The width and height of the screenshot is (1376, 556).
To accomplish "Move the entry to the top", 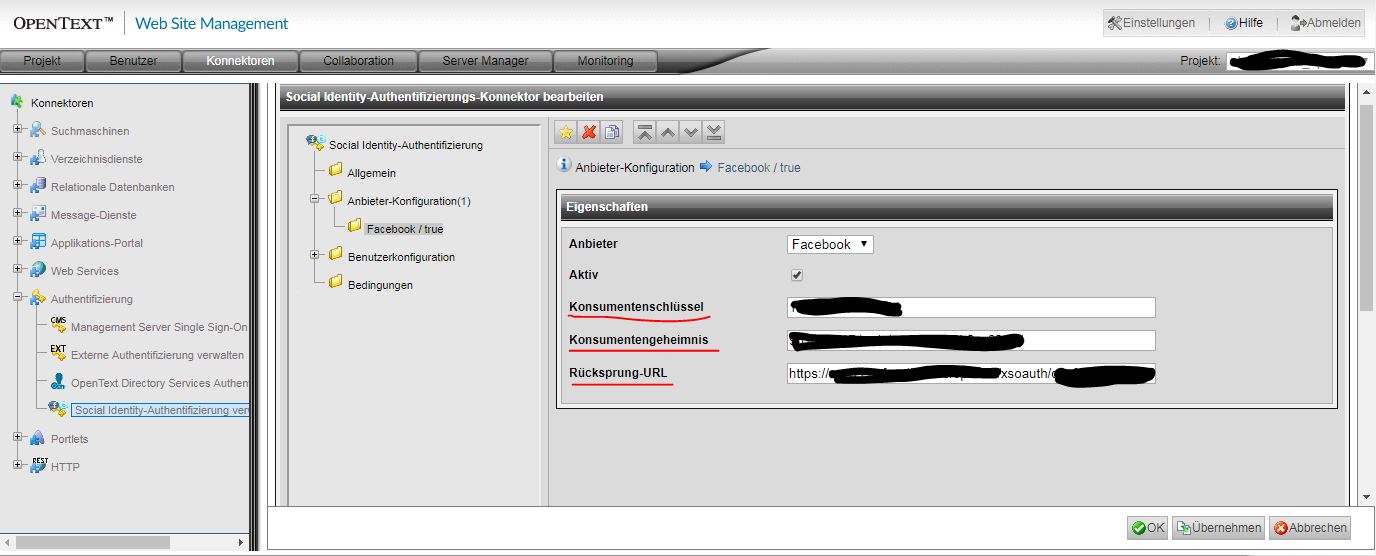I will coord(645,132).
